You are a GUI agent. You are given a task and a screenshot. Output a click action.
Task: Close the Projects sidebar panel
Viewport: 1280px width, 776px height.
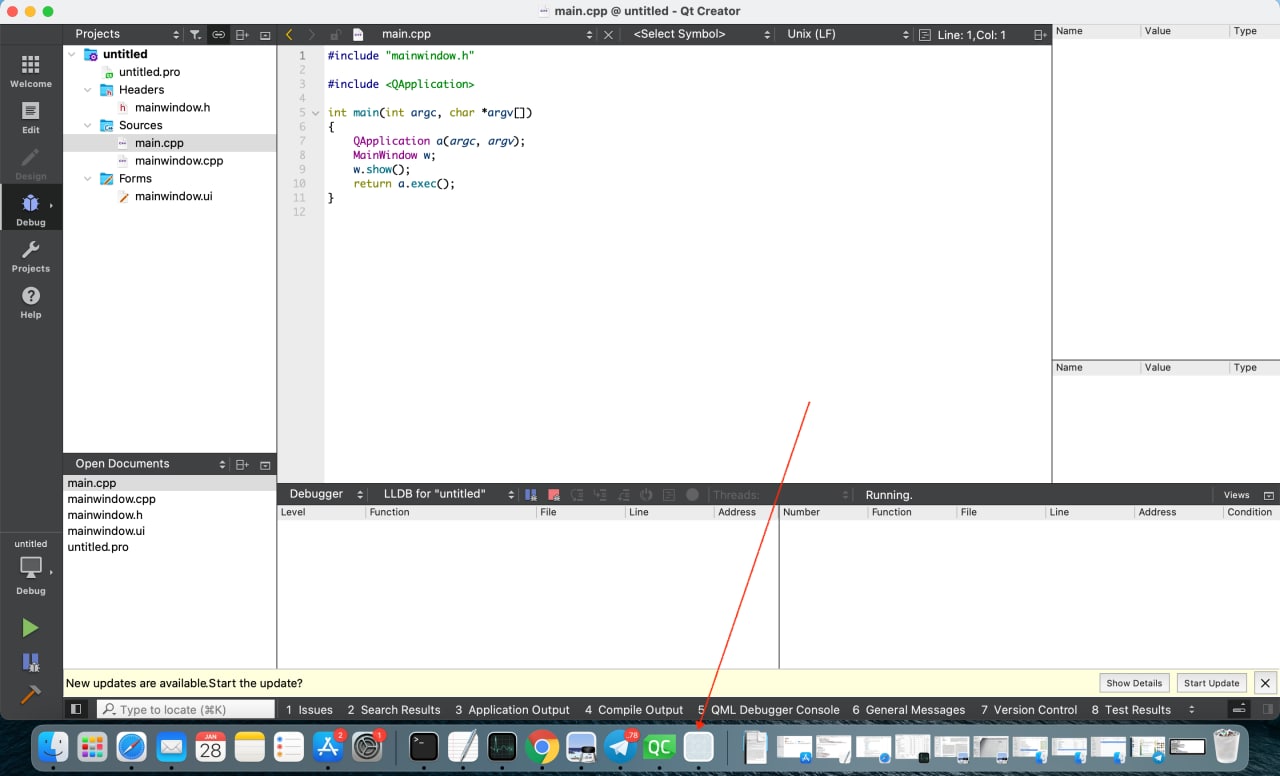[x=265, y=34]
